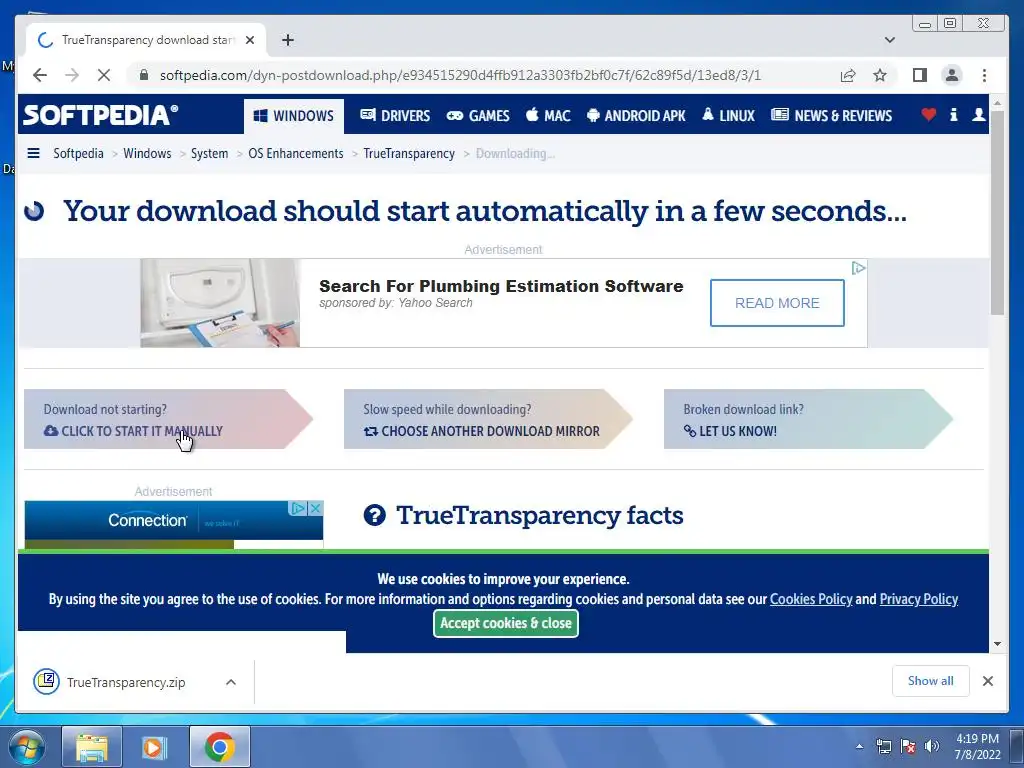Expand TrueTransparency.zip download options chevron
1024x768 pixels.
tap(231, 682)
